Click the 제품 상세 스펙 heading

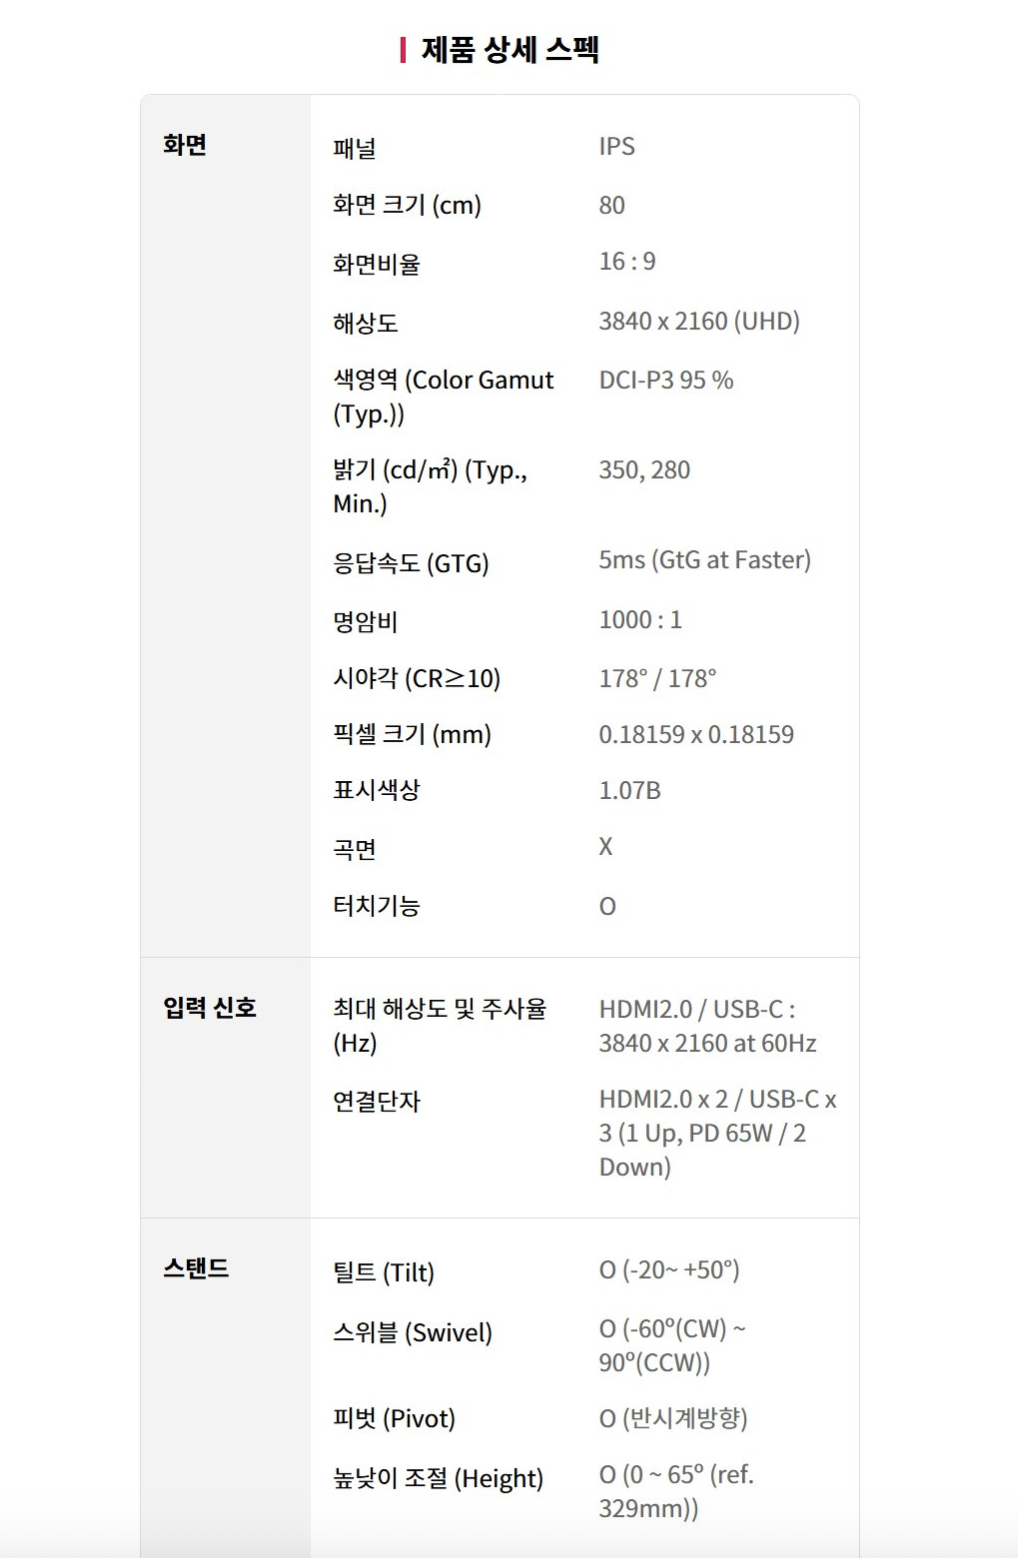tap(509, 50)
